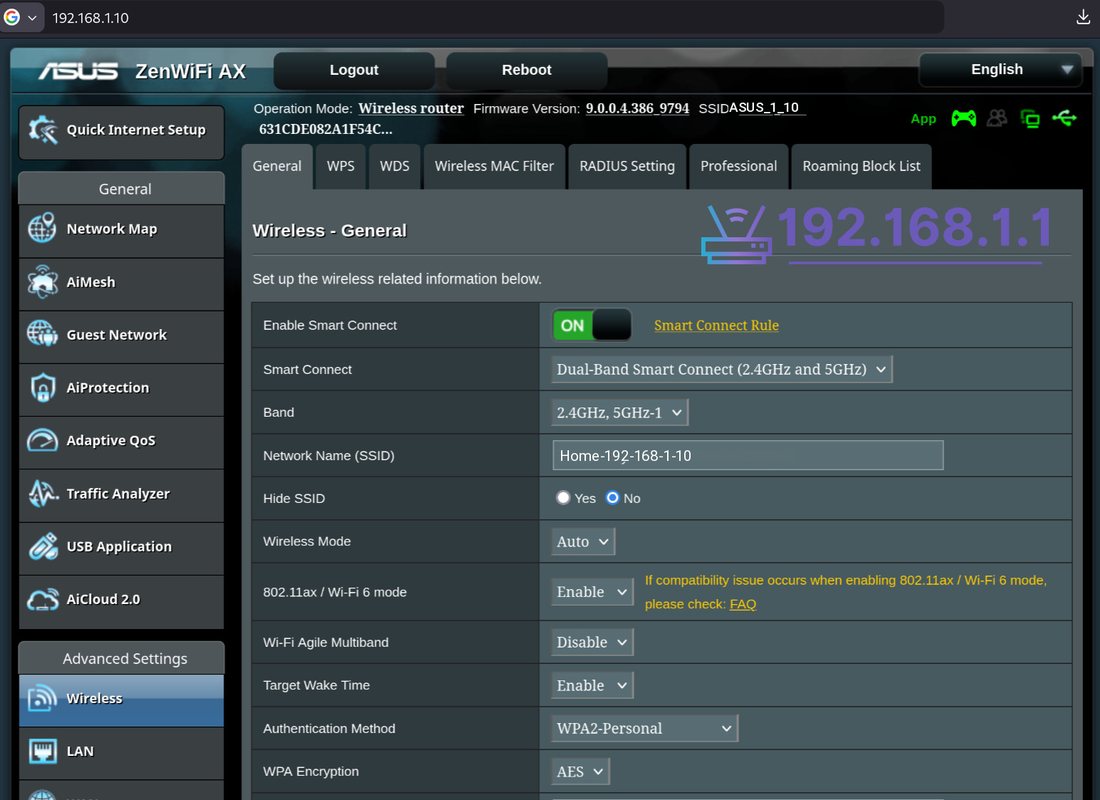Select No for Hide SSID
Image resolution: width=1100 pixels, height=800 pixels.
612,498
